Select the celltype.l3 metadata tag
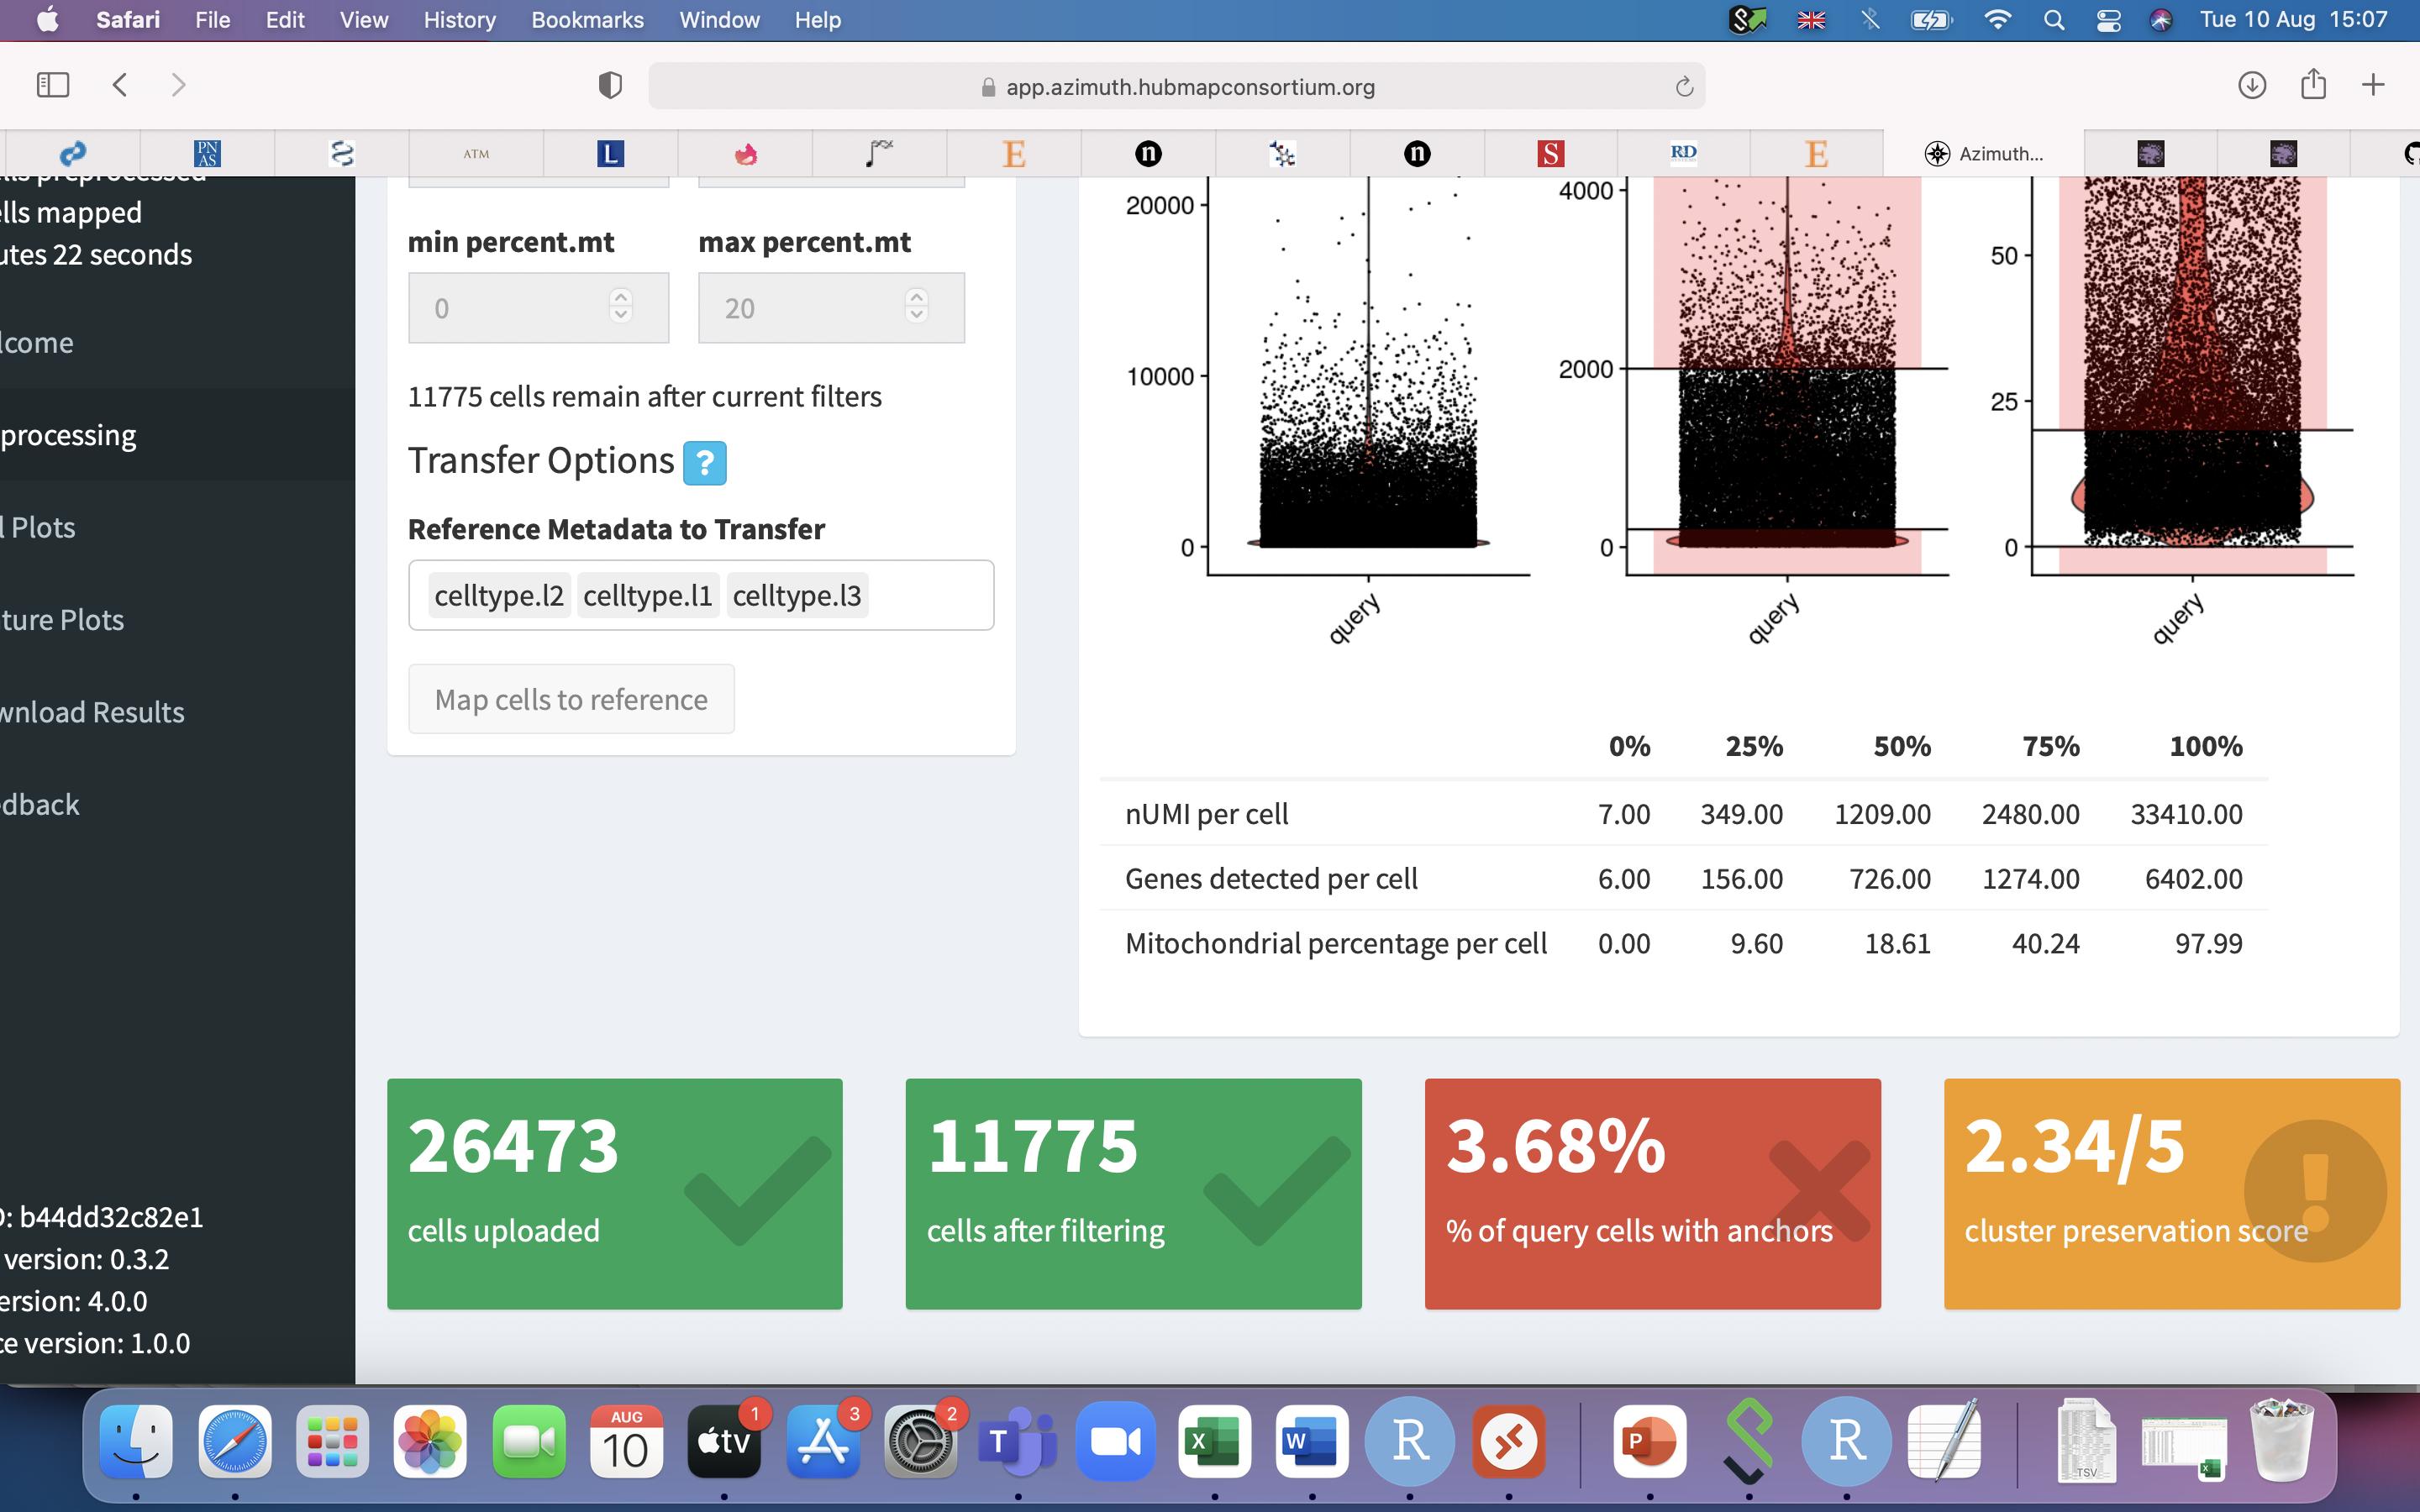The image size is (2420, 1512). 797,594
